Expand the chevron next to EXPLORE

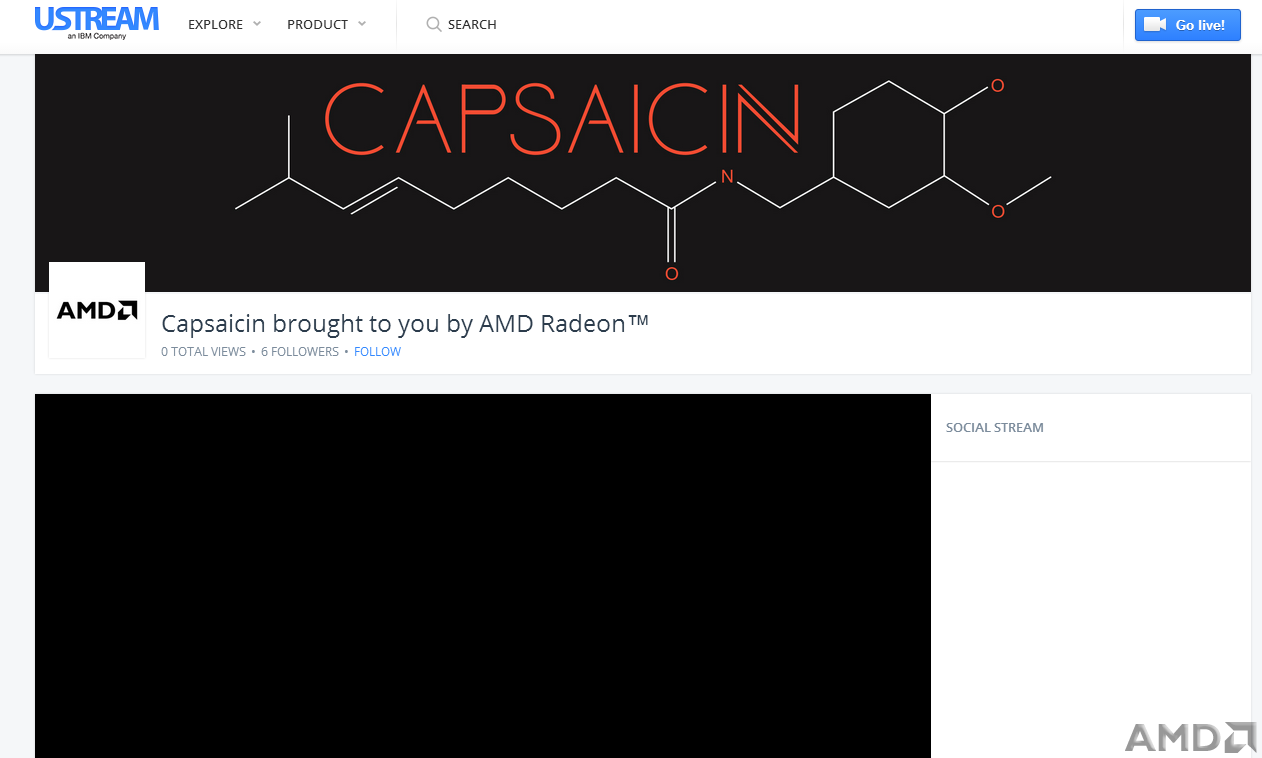pyautogui.click(x=257, y=24)
